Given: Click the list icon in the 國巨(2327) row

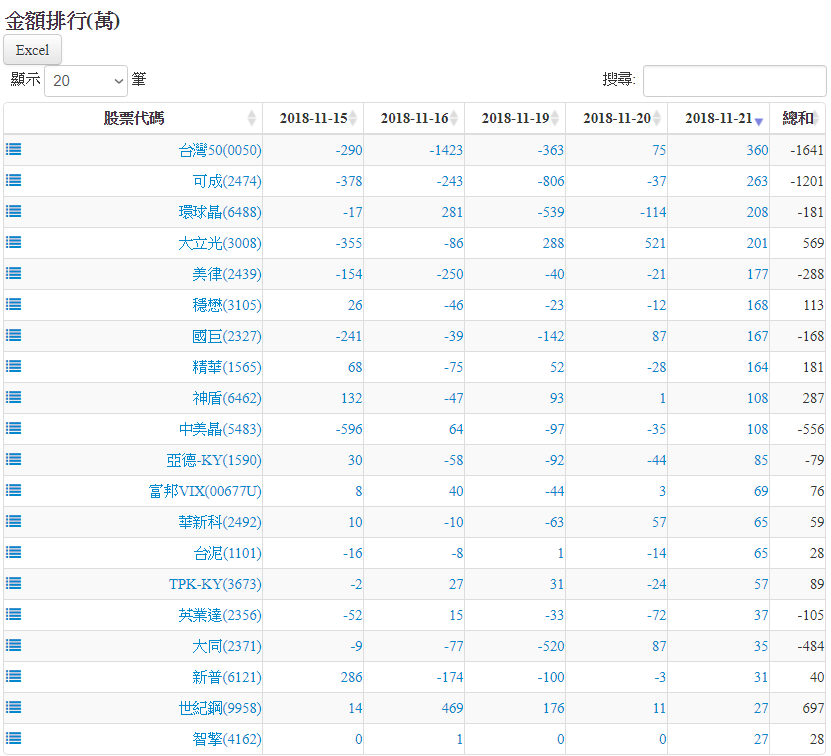Looking at the screenshot, I should click(x=14, y=335).
